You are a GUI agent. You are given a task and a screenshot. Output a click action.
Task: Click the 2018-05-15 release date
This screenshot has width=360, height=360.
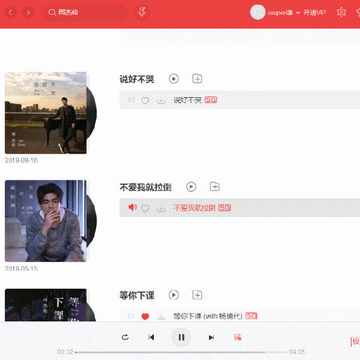click(x=21, y=268)
